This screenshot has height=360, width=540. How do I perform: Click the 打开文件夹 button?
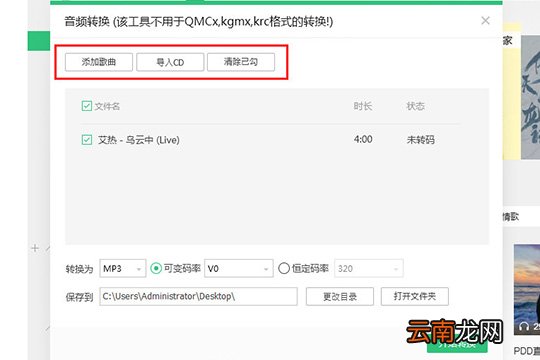point(415,296)
